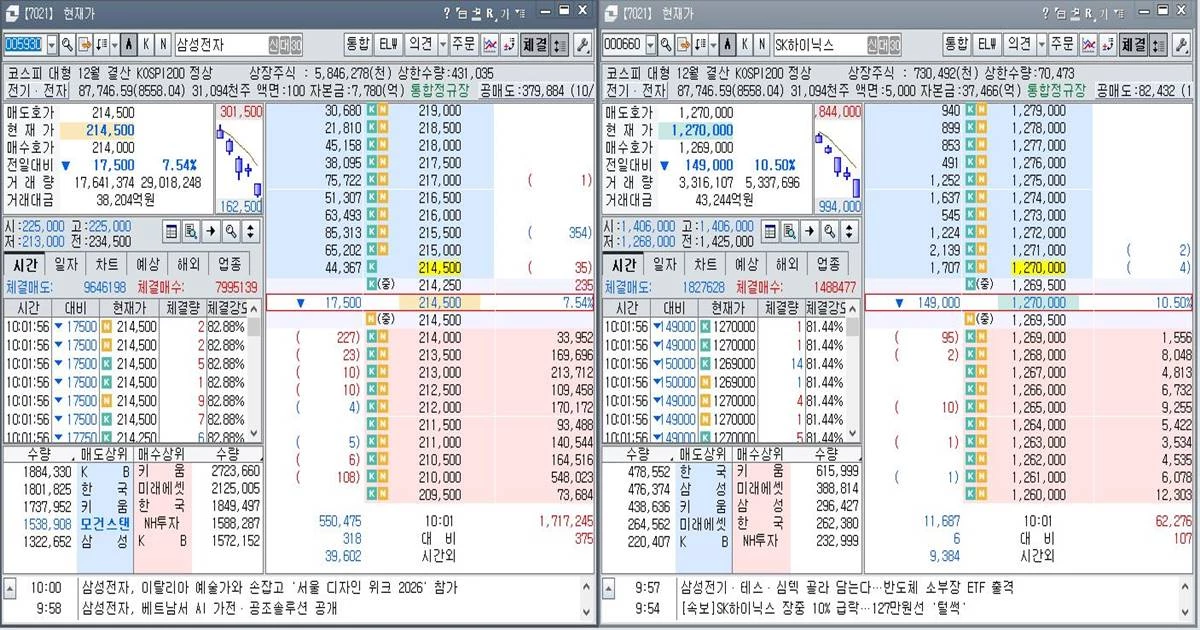Open the linked-screen arrow icon in SK하이닉스 window

click(x=684, y=45)
